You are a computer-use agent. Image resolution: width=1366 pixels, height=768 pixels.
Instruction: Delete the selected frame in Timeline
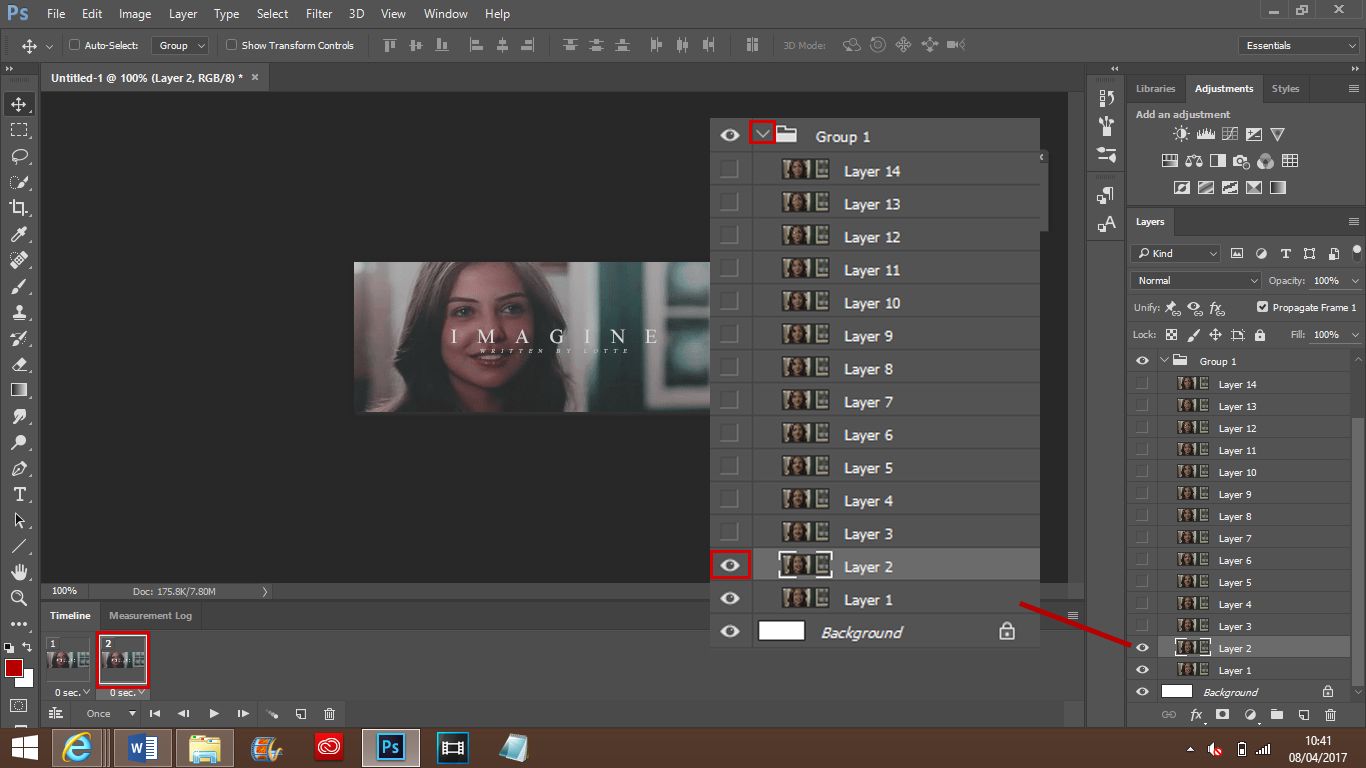(330, 714)
